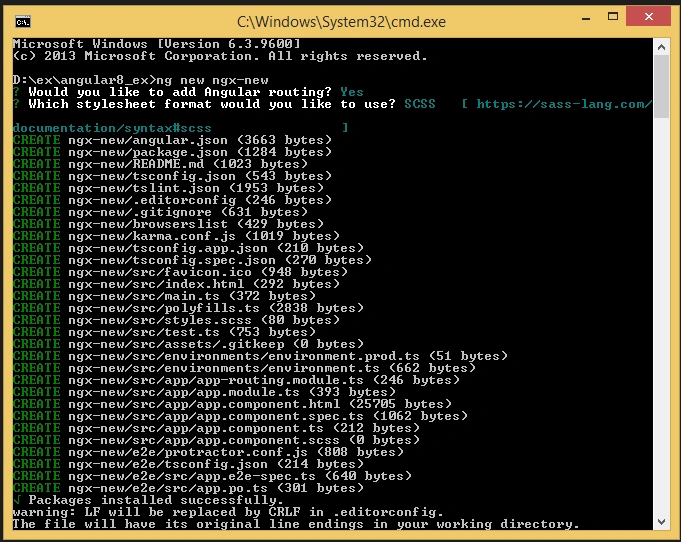Viewport: 681px width, 542px height.
Task: Click the ngx-new/.gitignore line
Action: (160, 212)
